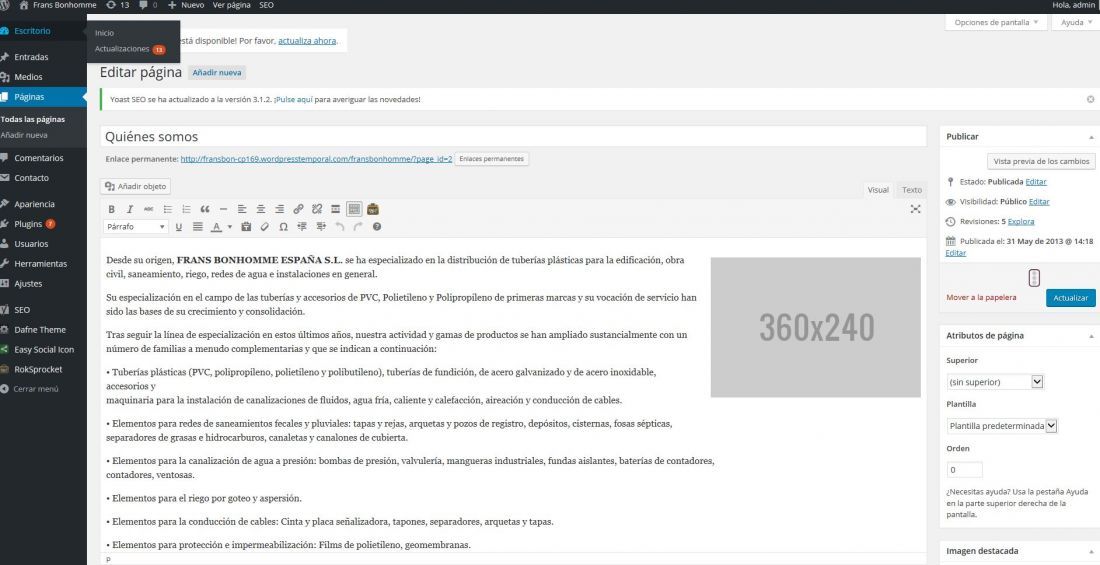Dismiss the Yoast SEO update notice
This screenshot has height=565, width=1100.
1090,100
